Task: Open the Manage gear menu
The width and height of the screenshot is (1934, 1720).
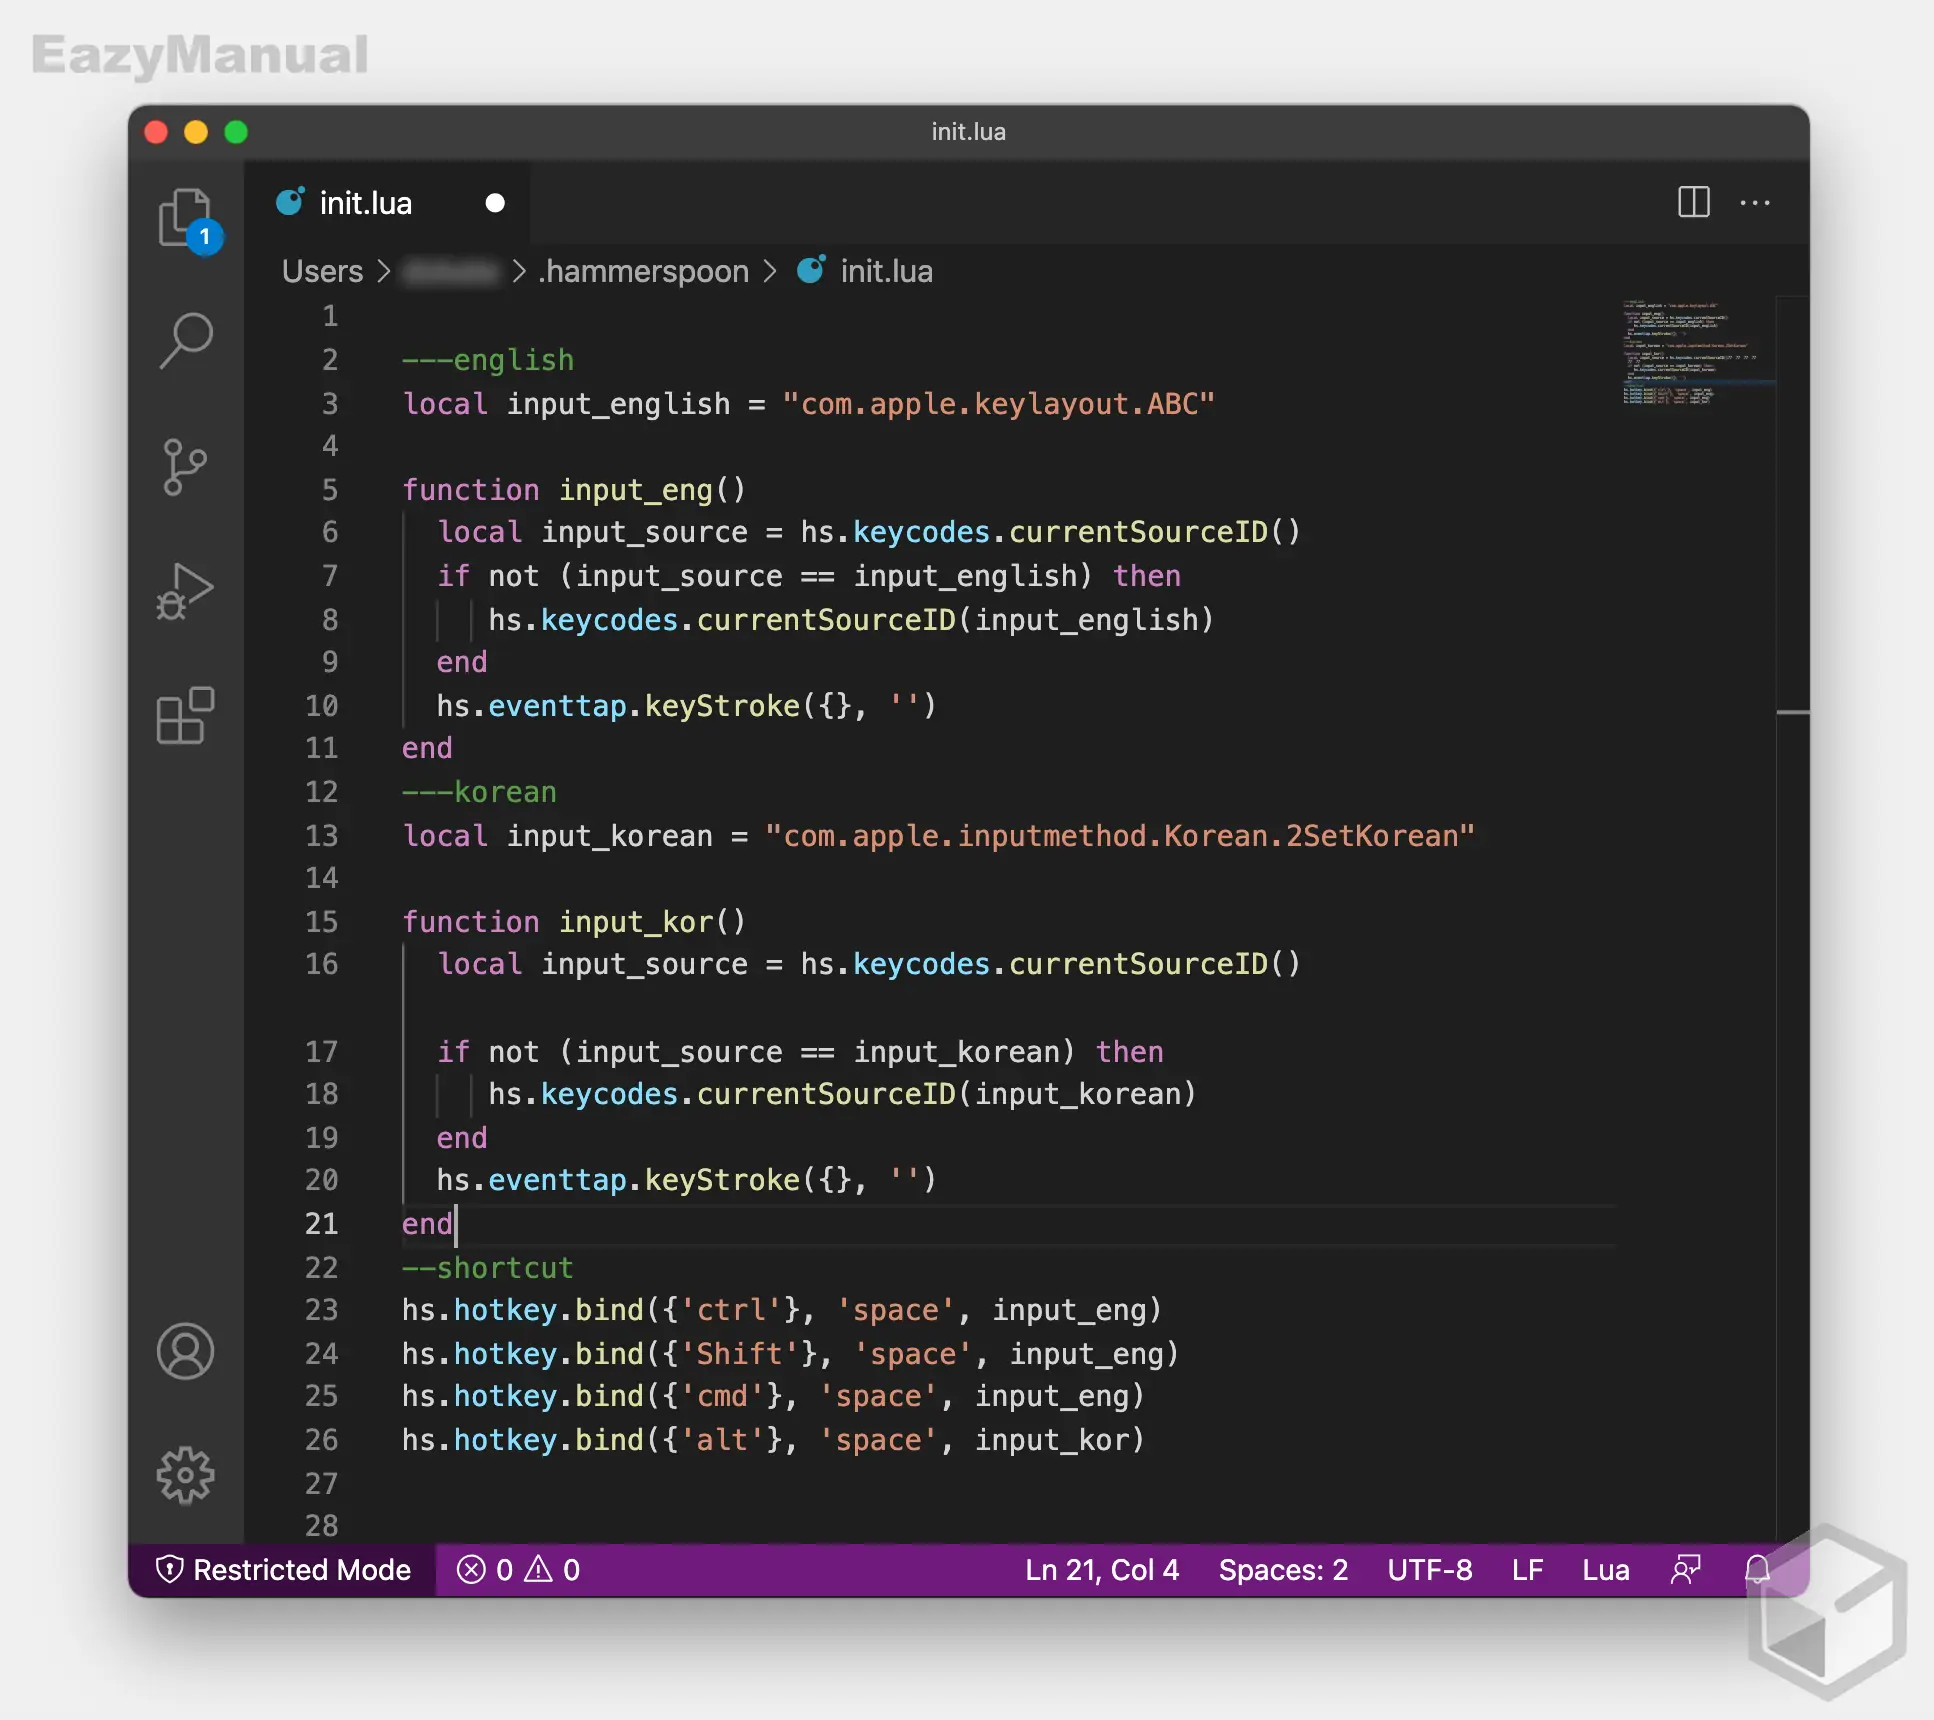Action: [185, 1475]
